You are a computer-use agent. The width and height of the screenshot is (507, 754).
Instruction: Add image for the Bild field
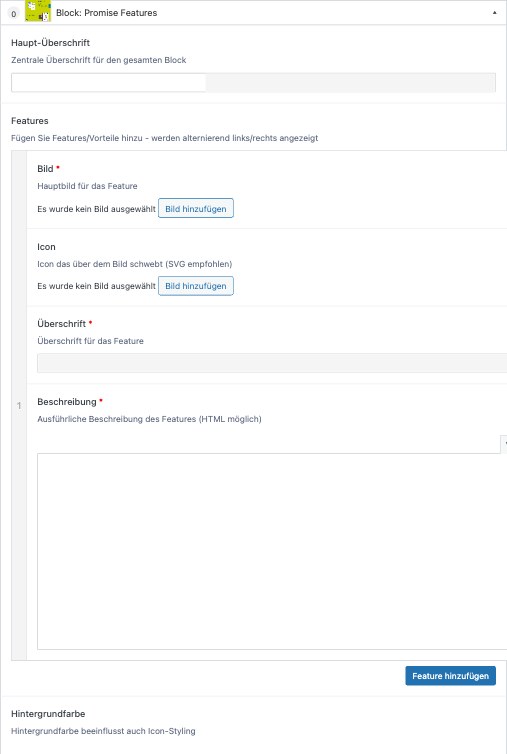[x=196, y=209]
